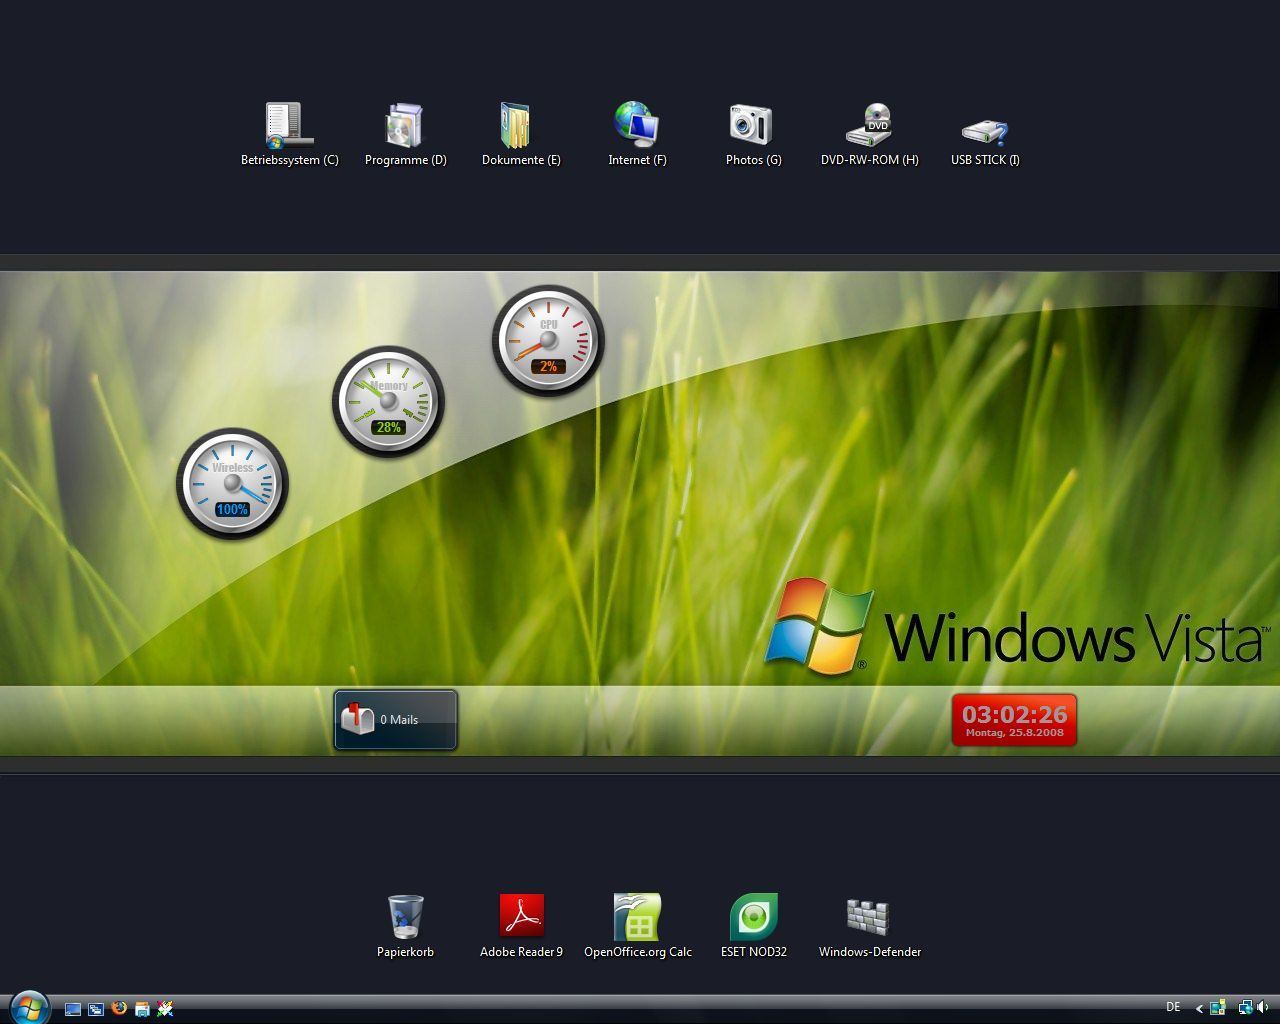Open the network connection tray icon
The height and width of the screenshot is (1024, 1280).
pos(1246,1007)
